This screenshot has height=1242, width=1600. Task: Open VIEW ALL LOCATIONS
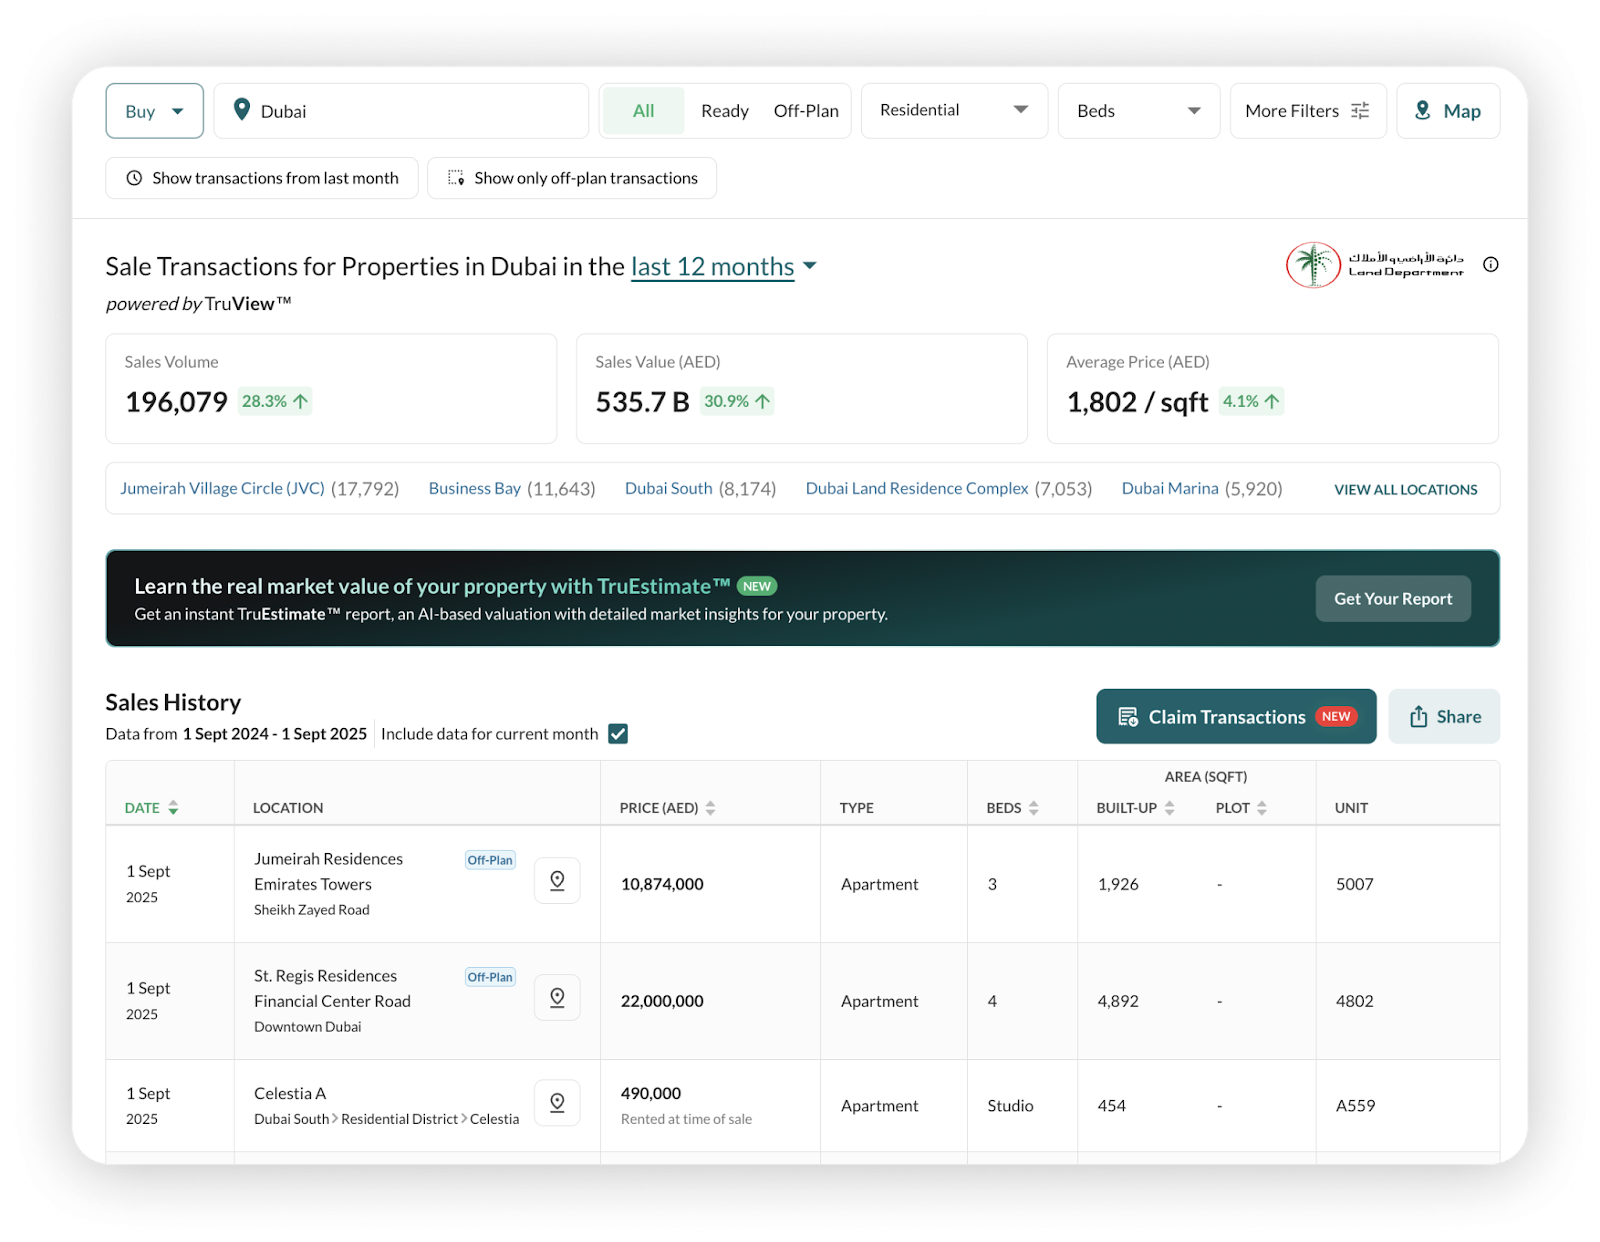tap(1405, 489)
